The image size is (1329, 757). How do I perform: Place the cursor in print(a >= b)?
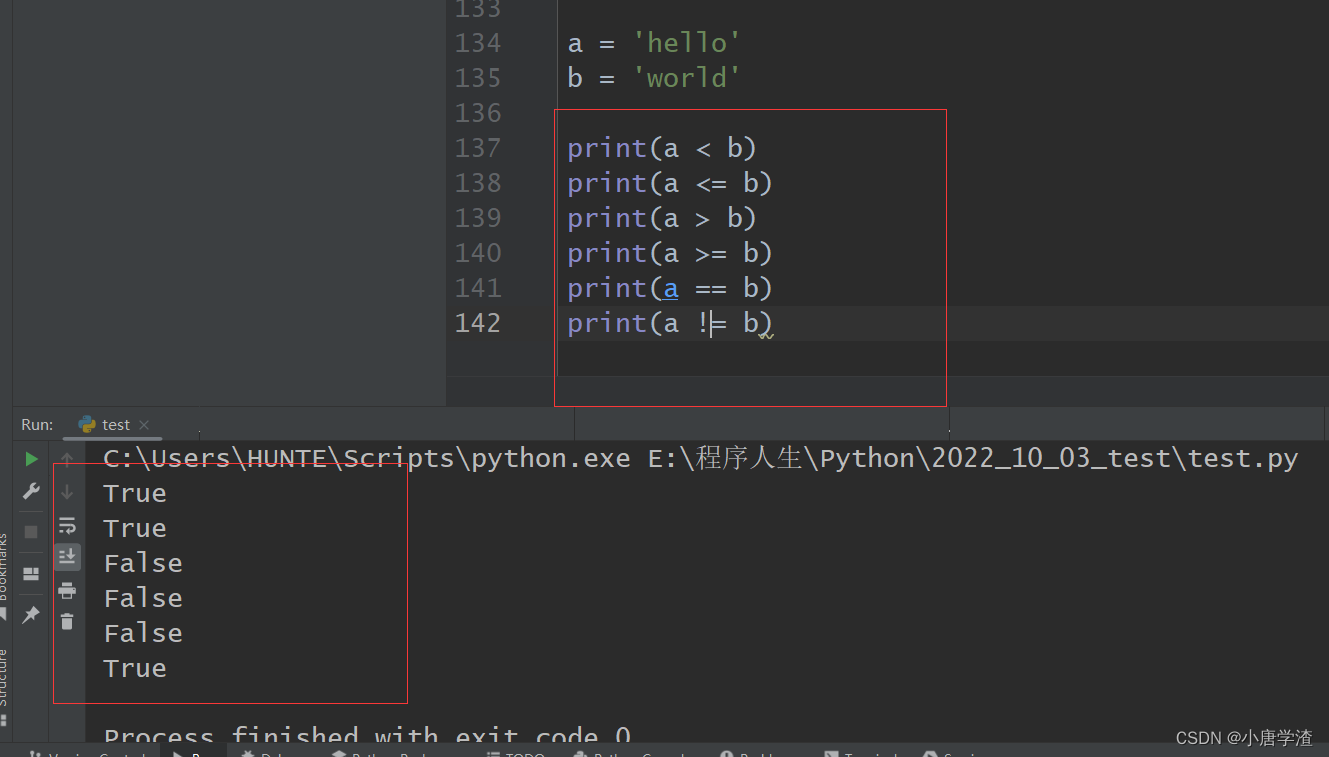[x=670, y=253]
